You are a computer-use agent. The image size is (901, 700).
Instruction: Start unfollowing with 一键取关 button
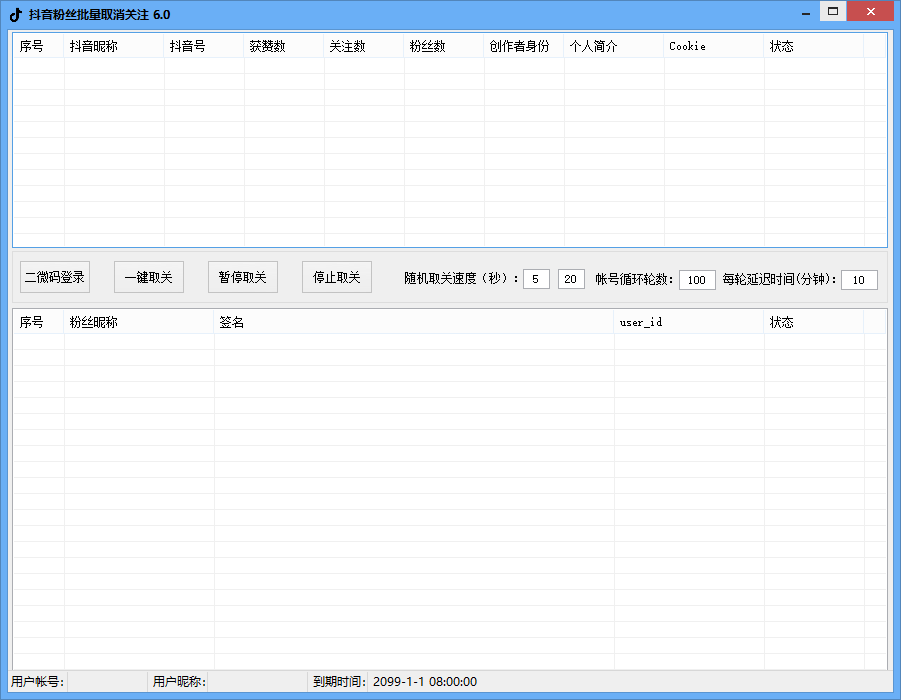tap(149, 277)
